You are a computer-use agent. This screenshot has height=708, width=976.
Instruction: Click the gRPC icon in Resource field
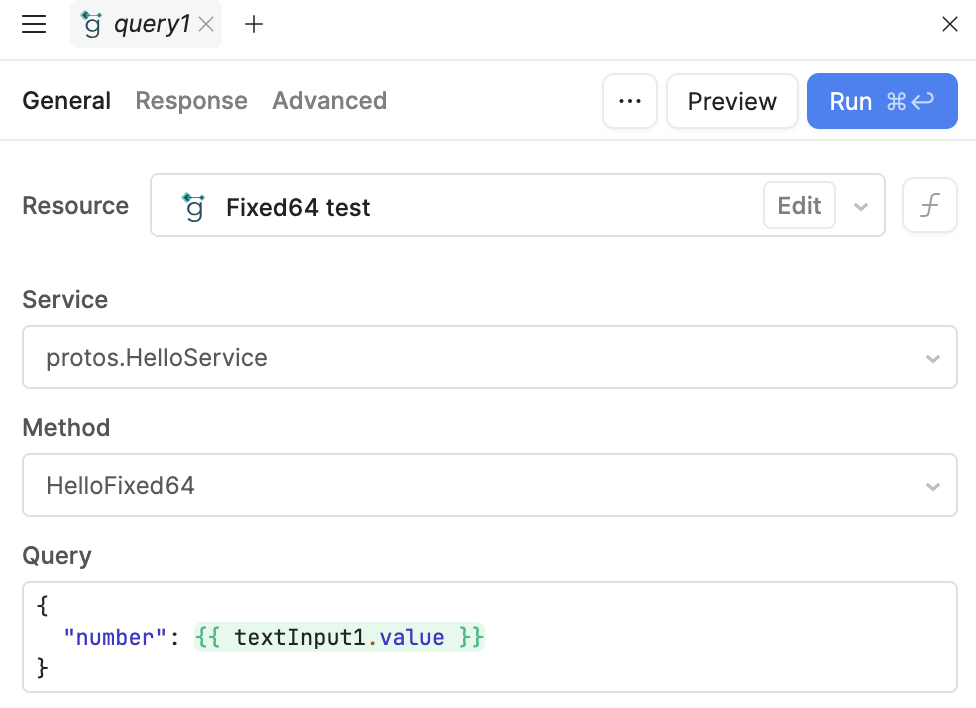coord(193,207)
